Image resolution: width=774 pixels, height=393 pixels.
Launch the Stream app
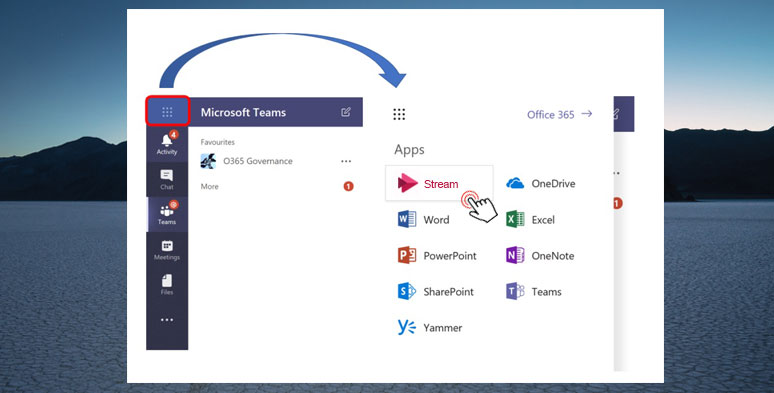[x=439, y=183]
